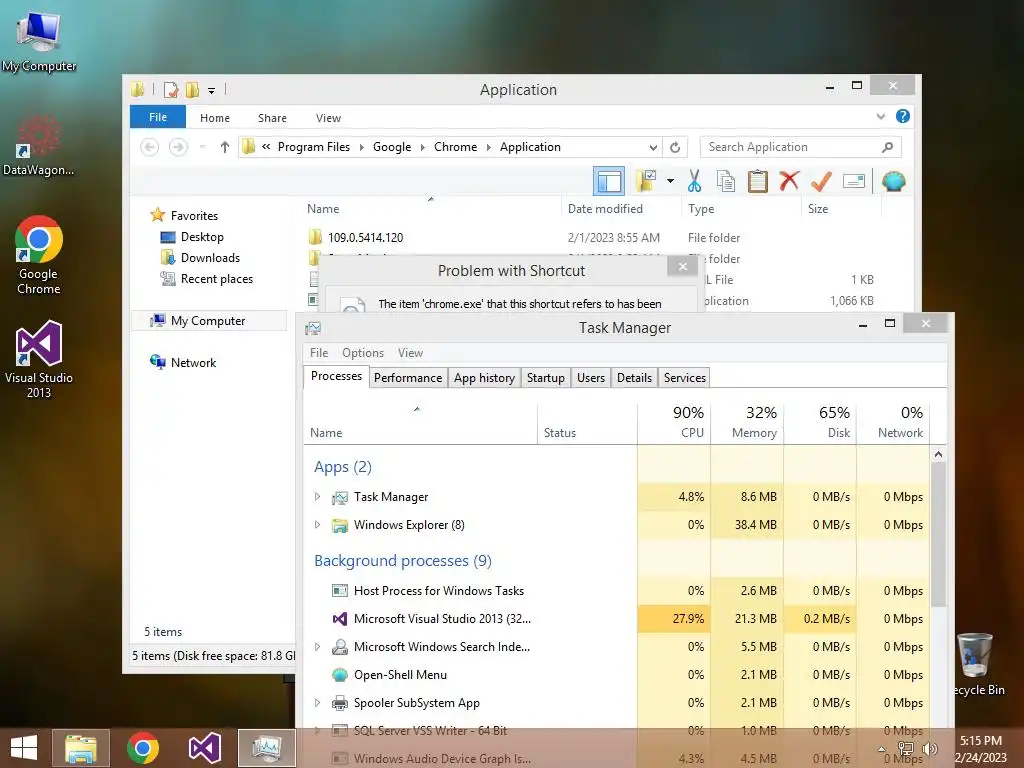Click the Task Manager taskbar button
Viewport: 1024px width, 768px height.
click(x=266, y=748)
